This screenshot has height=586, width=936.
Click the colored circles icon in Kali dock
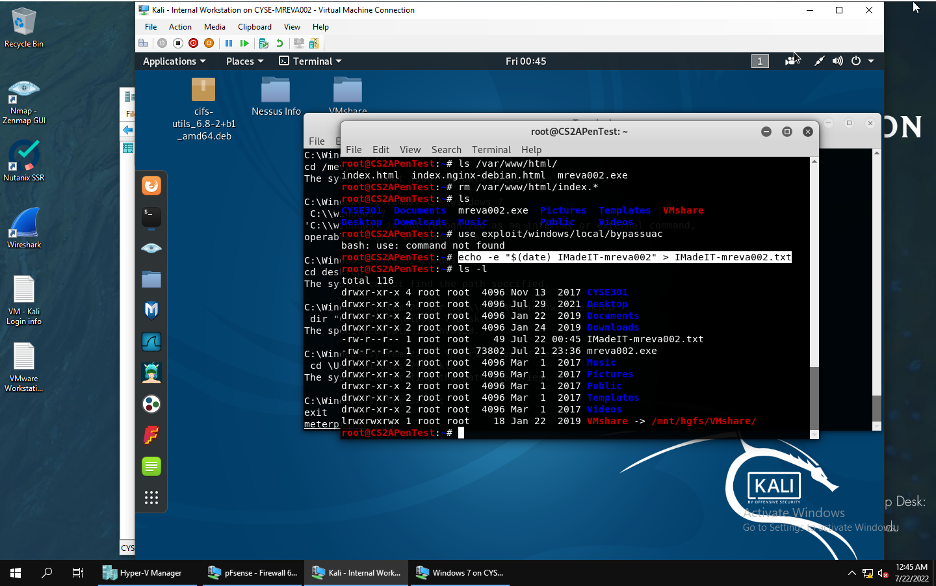[x=151, y=404]
